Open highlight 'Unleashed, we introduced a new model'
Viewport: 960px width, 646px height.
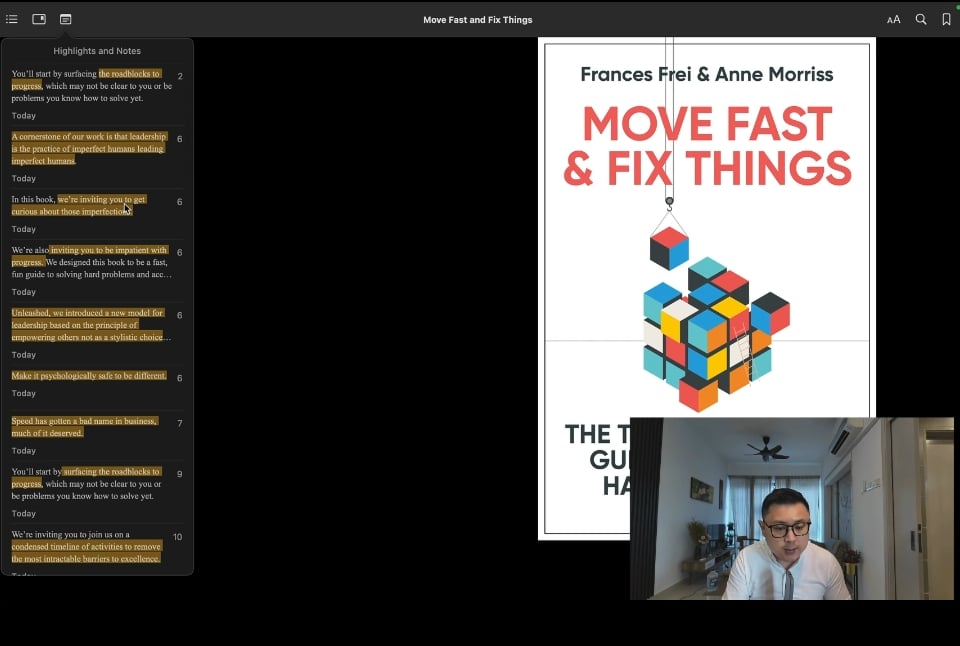coord(97,332)
